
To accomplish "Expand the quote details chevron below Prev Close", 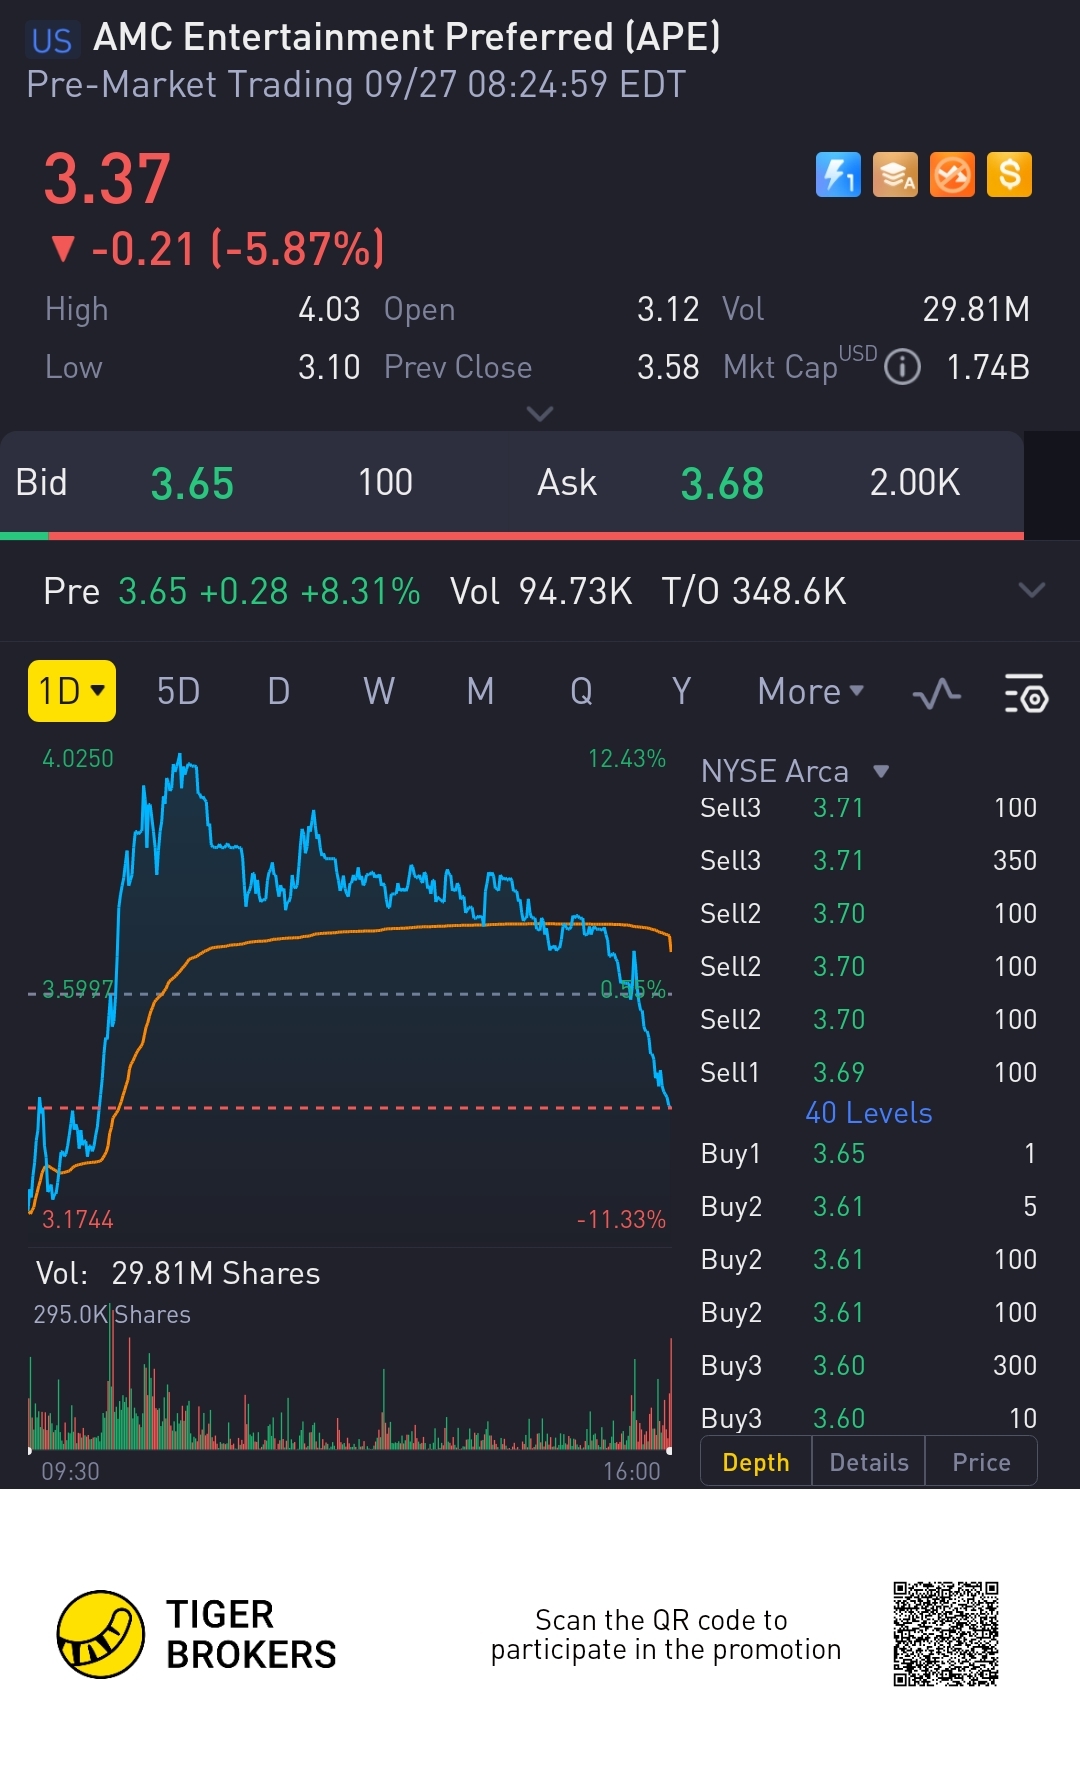I will click(540, 413).
